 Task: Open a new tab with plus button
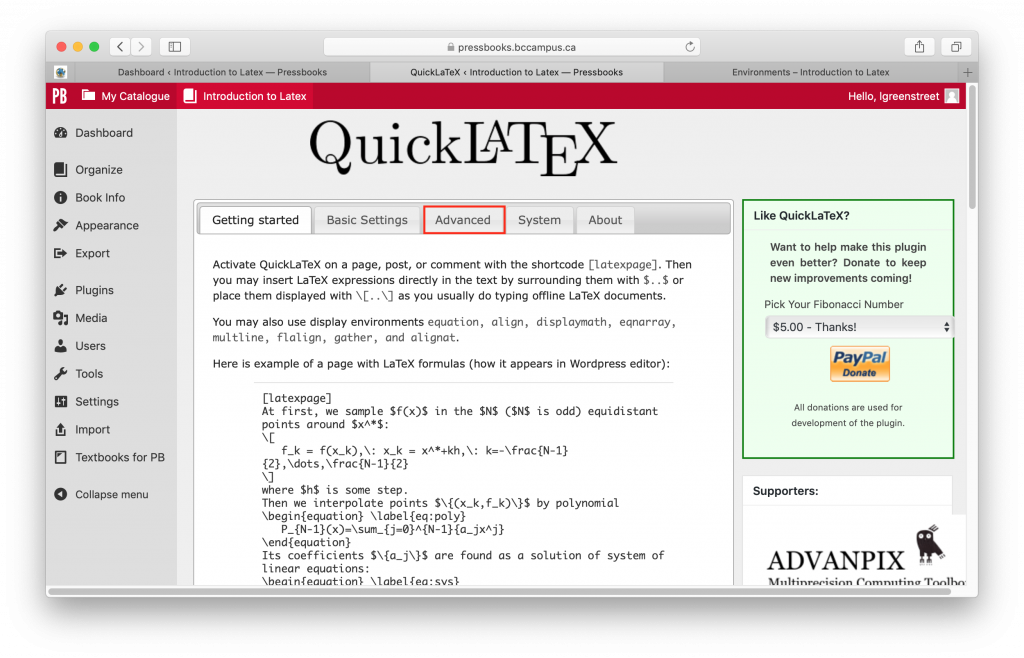coord(968,72)
